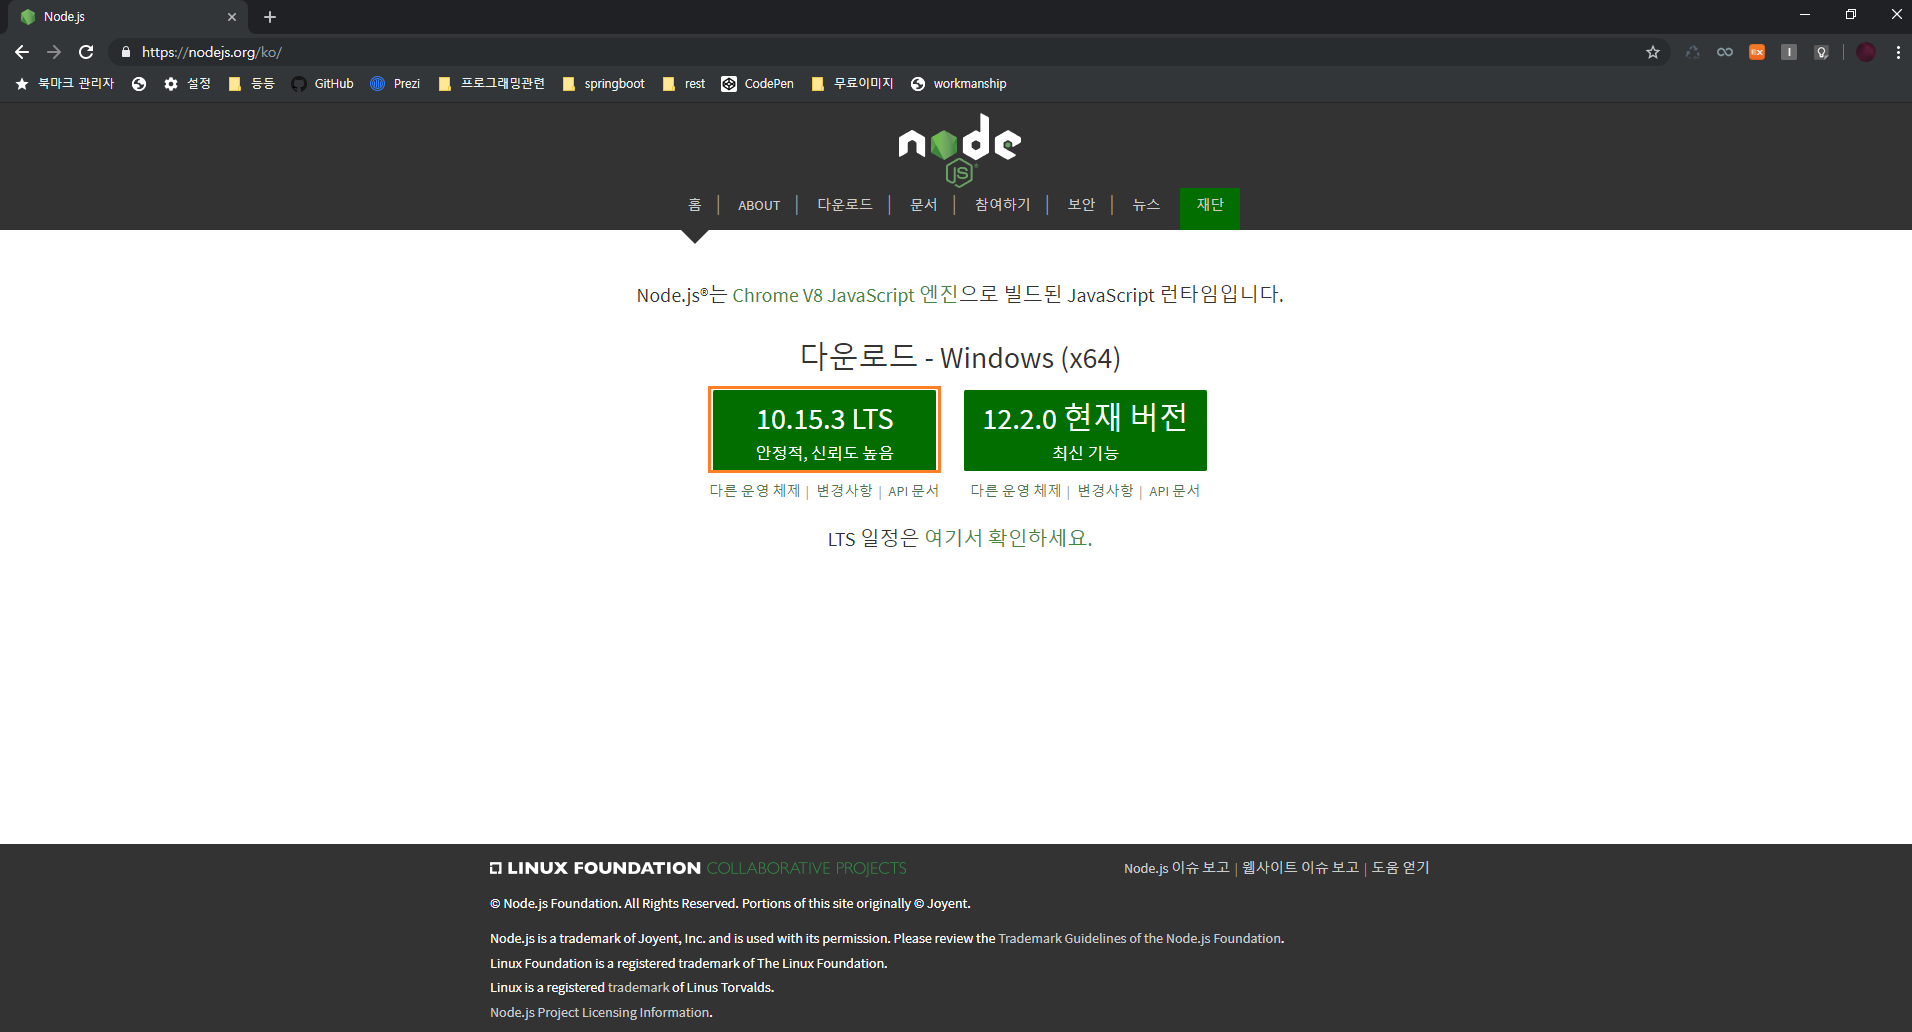Click the orange extension icon in toolbar
Image resolution: width=1912 pixels, height=1032 pixels.
point(1757,52)
